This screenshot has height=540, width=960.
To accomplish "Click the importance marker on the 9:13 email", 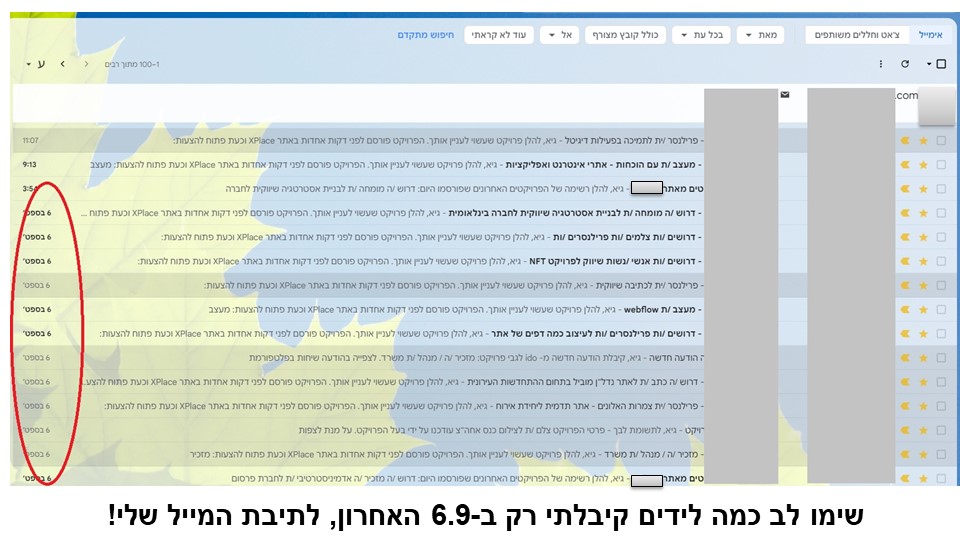I will click(x=906, y=165).
